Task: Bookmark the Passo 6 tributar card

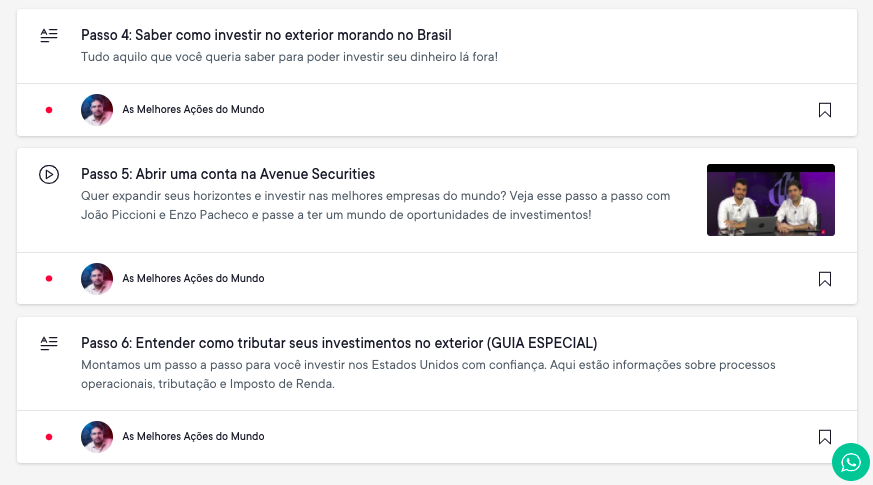Action: tap(825, 437)
